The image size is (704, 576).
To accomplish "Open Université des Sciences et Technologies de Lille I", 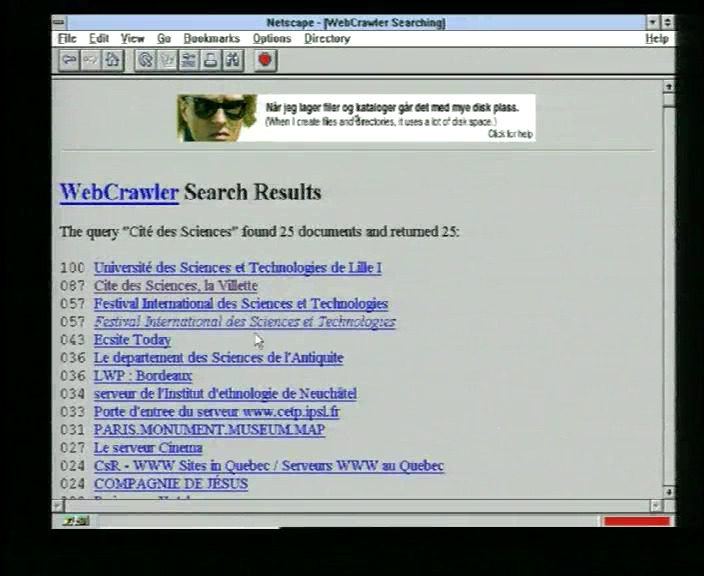I will [x=238, y=268].
